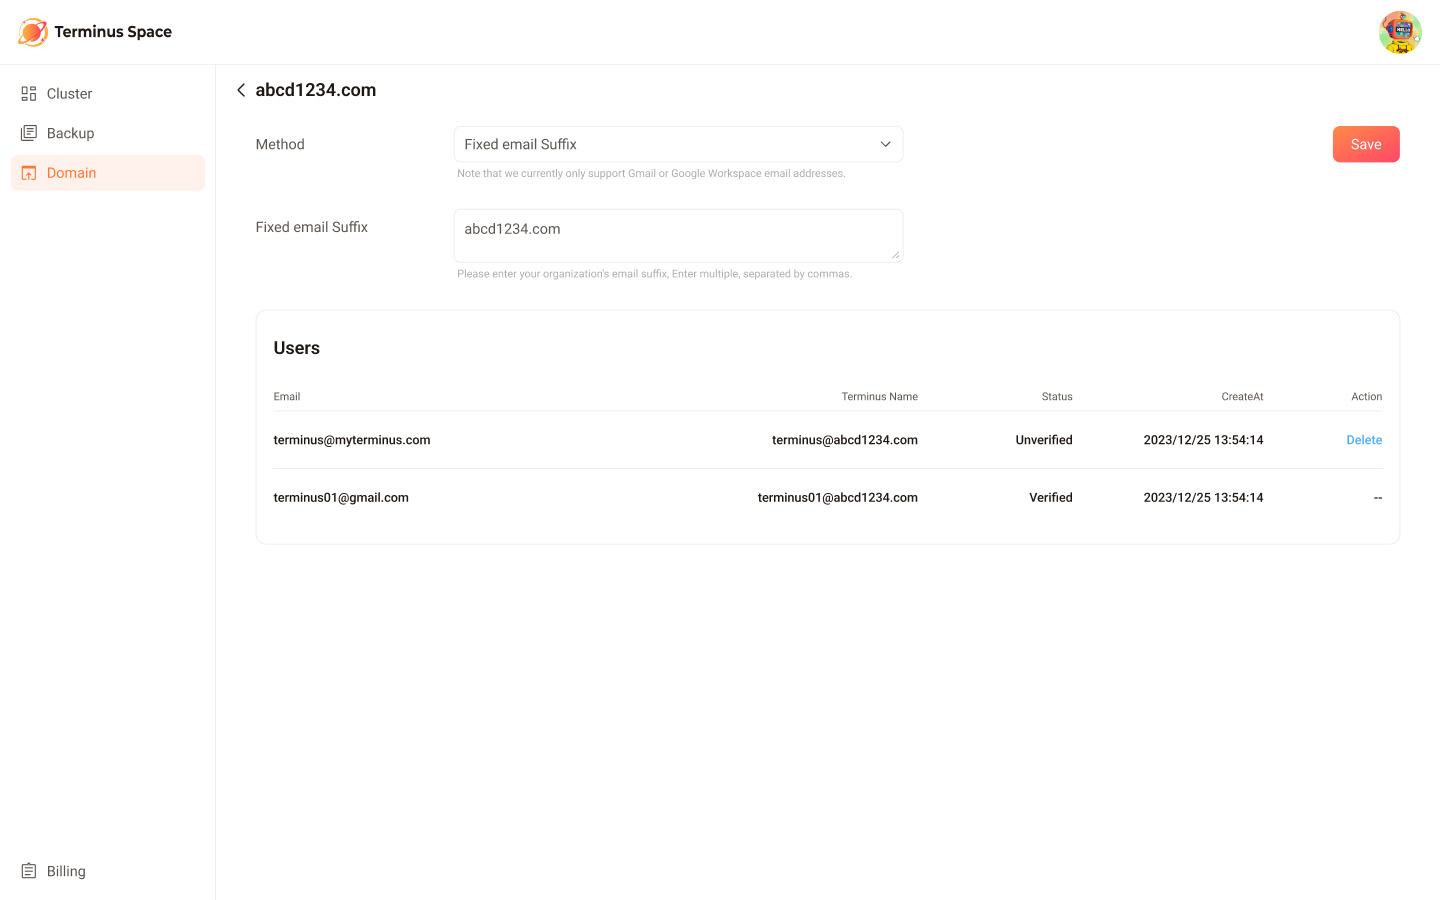1440x900 pixels.
Task: Click the terminus@abcd1234.com name cell
Action: pyautogui.click(x=845, y=440)
